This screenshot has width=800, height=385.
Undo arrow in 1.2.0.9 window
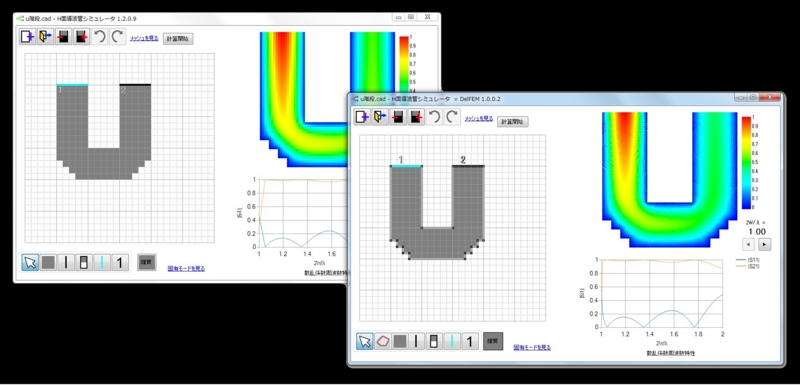point(99,37)
